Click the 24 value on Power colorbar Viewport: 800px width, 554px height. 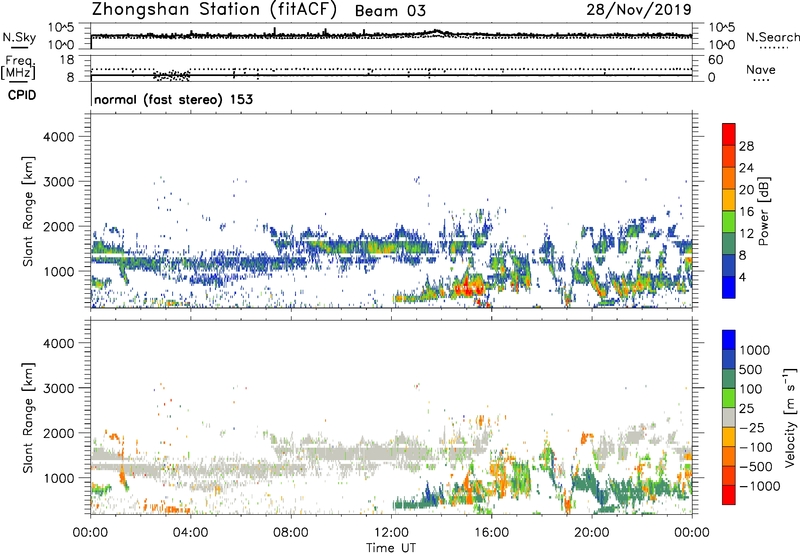pos(746,168)
